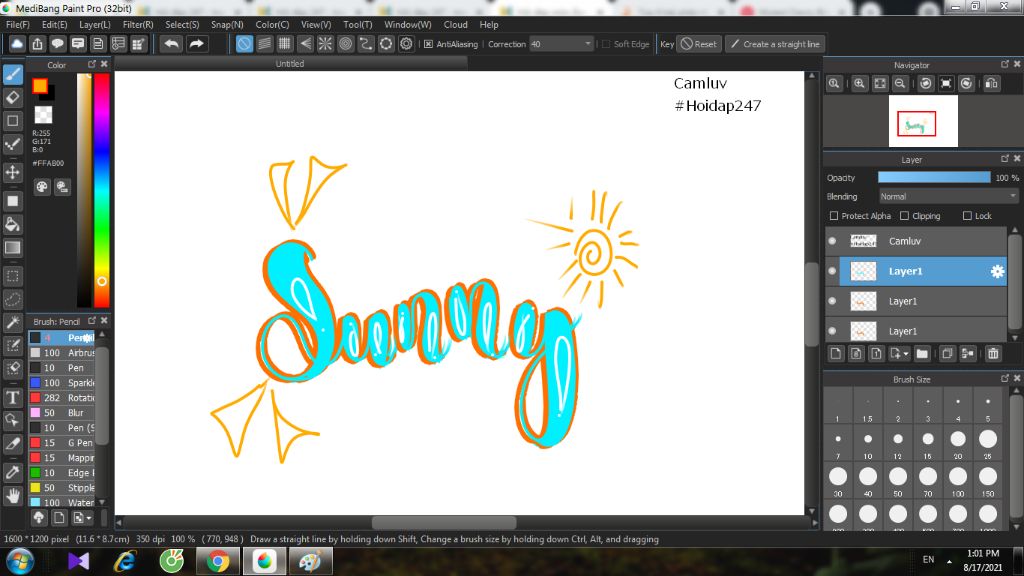Select the Brush tool in left toolbar
This screenshot has height=576, width=1024.
pos(12,74)
